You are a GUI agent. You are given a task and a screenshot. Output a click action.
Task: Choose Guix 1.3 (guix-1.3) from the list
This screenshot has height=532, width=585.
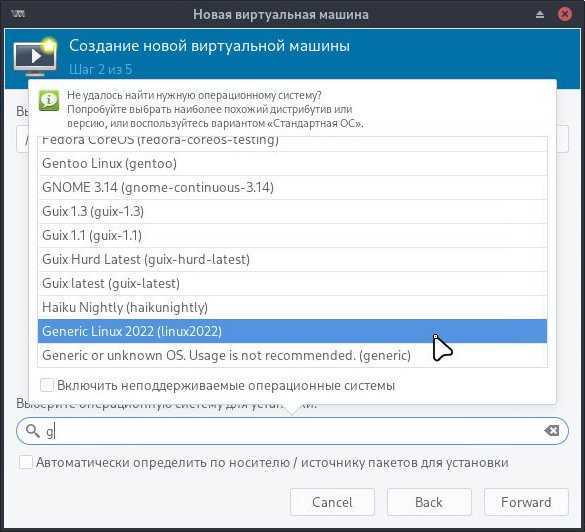292,212
